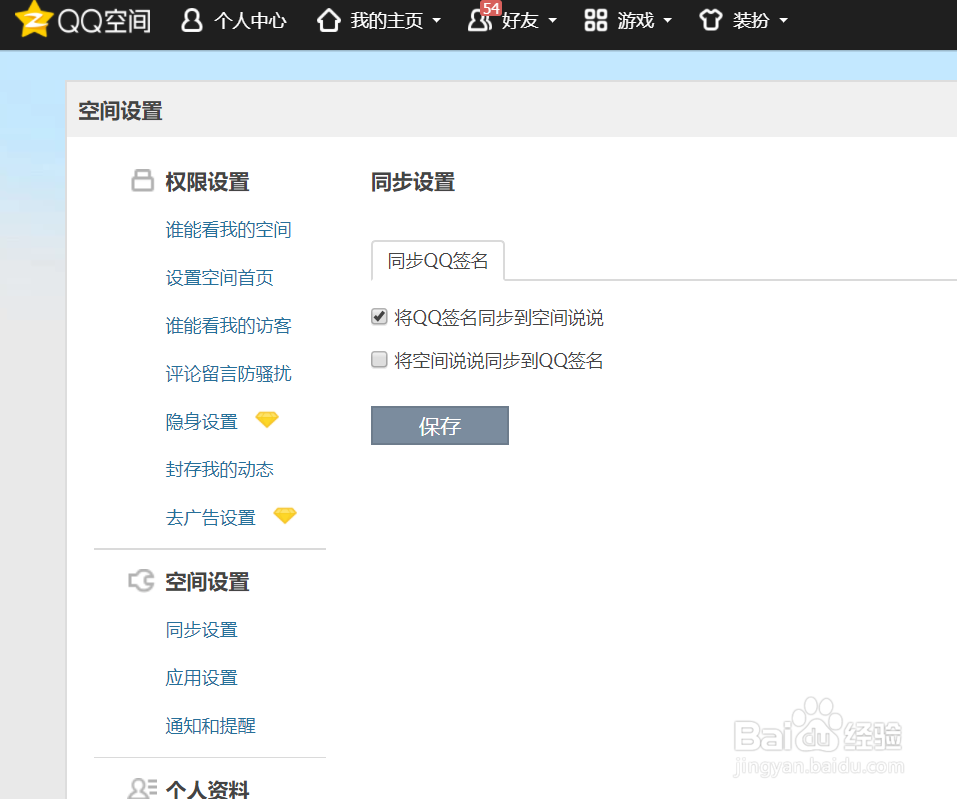Uncheck 将QQ签名同步到空间说说

tap(379, 316)
